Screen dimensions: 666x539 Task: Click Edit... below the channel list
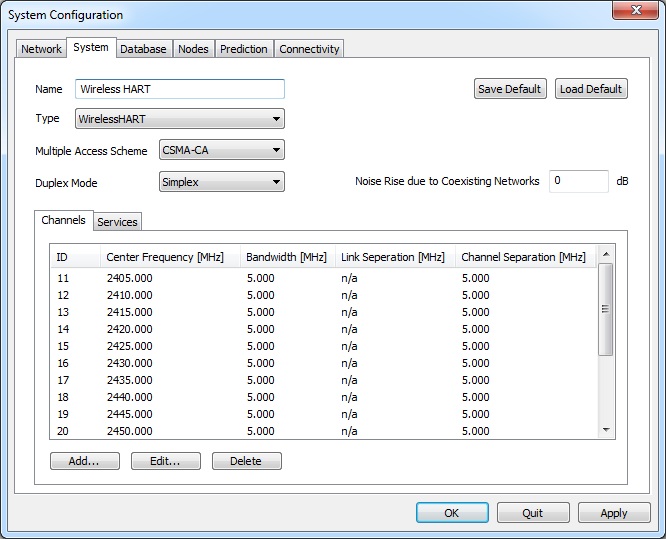[x=165, y=461]
